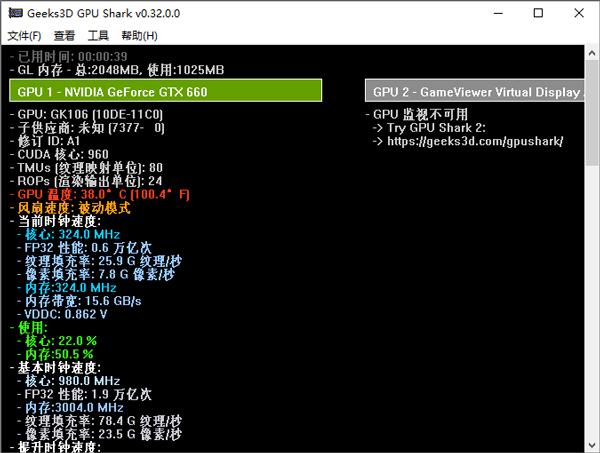The image size is (600, 453).
Task: Click the green 使用 heading
Action: pyautogui.click(x=29, y=328)
